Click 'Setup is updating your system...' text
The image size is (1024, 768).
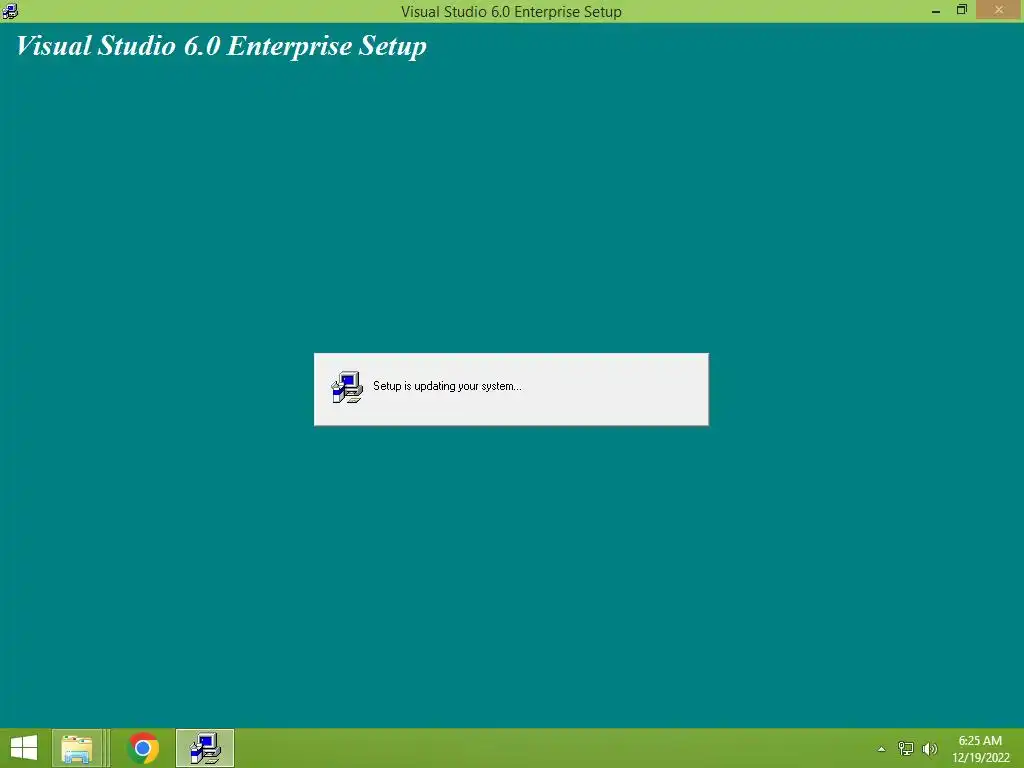tap(447, 386)
